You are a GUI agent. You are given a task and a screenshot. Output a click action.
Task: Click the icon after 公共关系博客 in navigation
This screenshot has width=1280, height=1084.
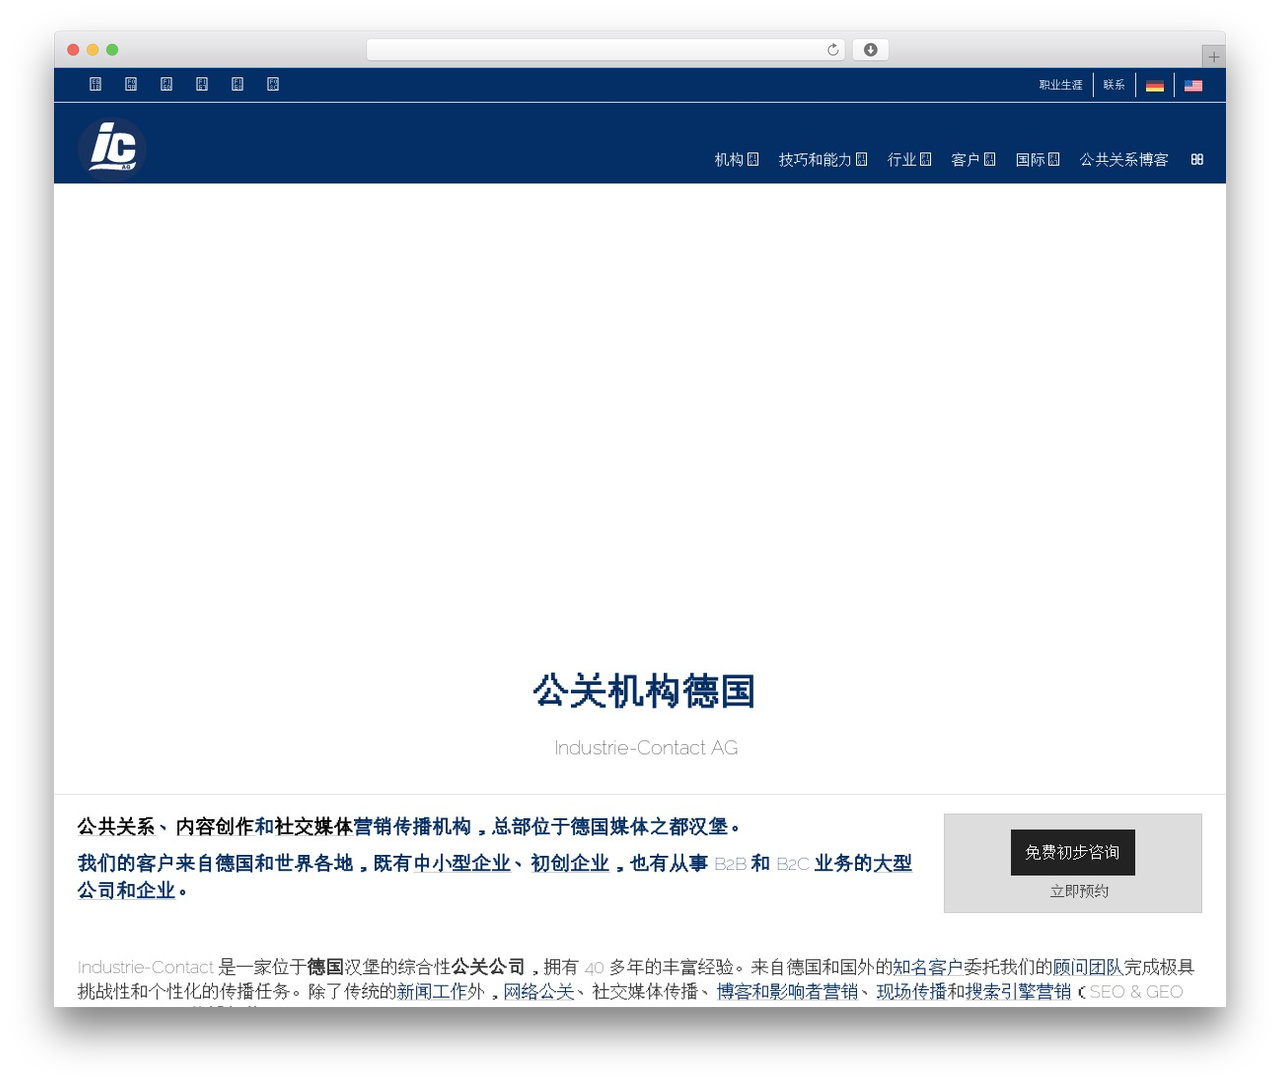[x=1197, y=160]
